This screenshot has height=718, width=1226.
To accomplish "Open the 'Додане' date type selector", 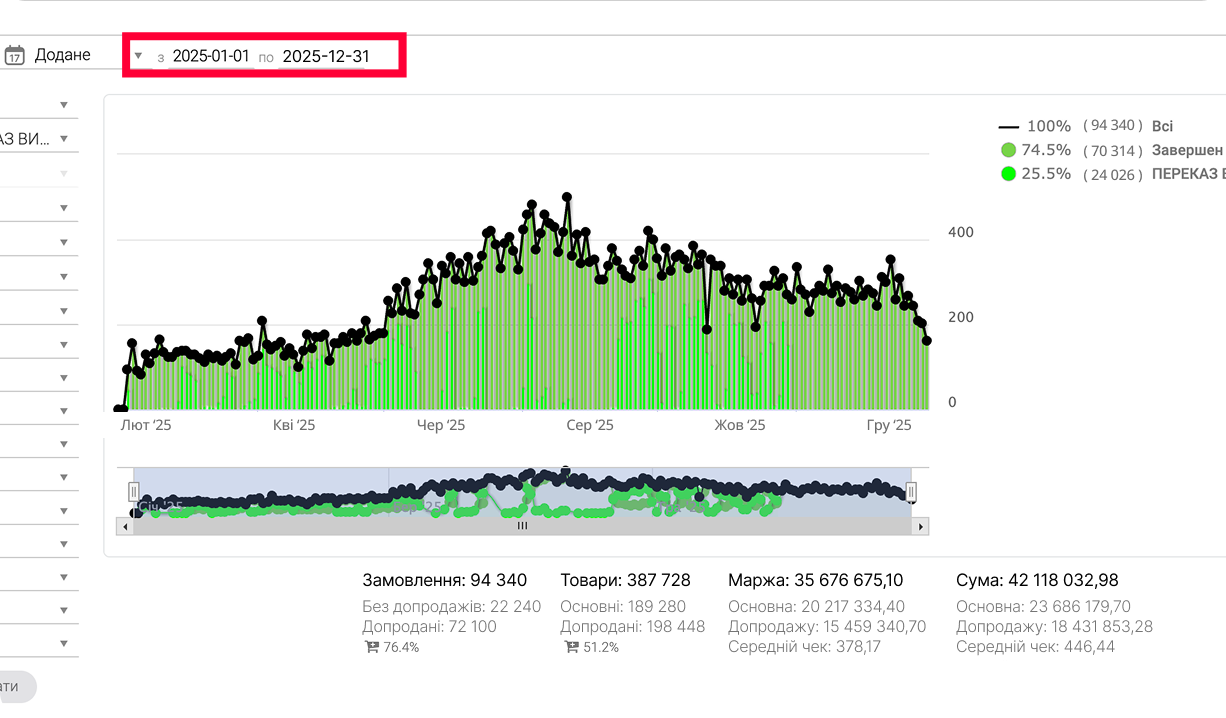I will 62,56.
